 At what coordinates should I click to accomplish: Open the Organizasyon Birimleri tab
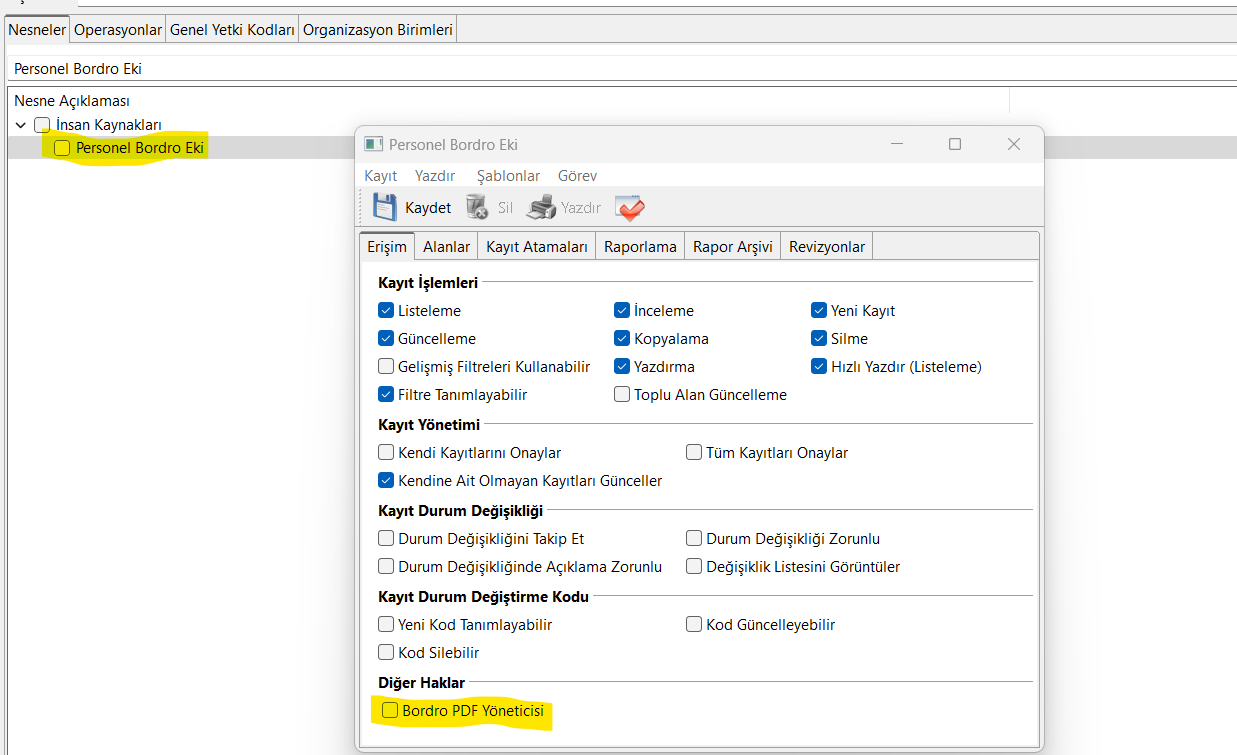point(378,30)
